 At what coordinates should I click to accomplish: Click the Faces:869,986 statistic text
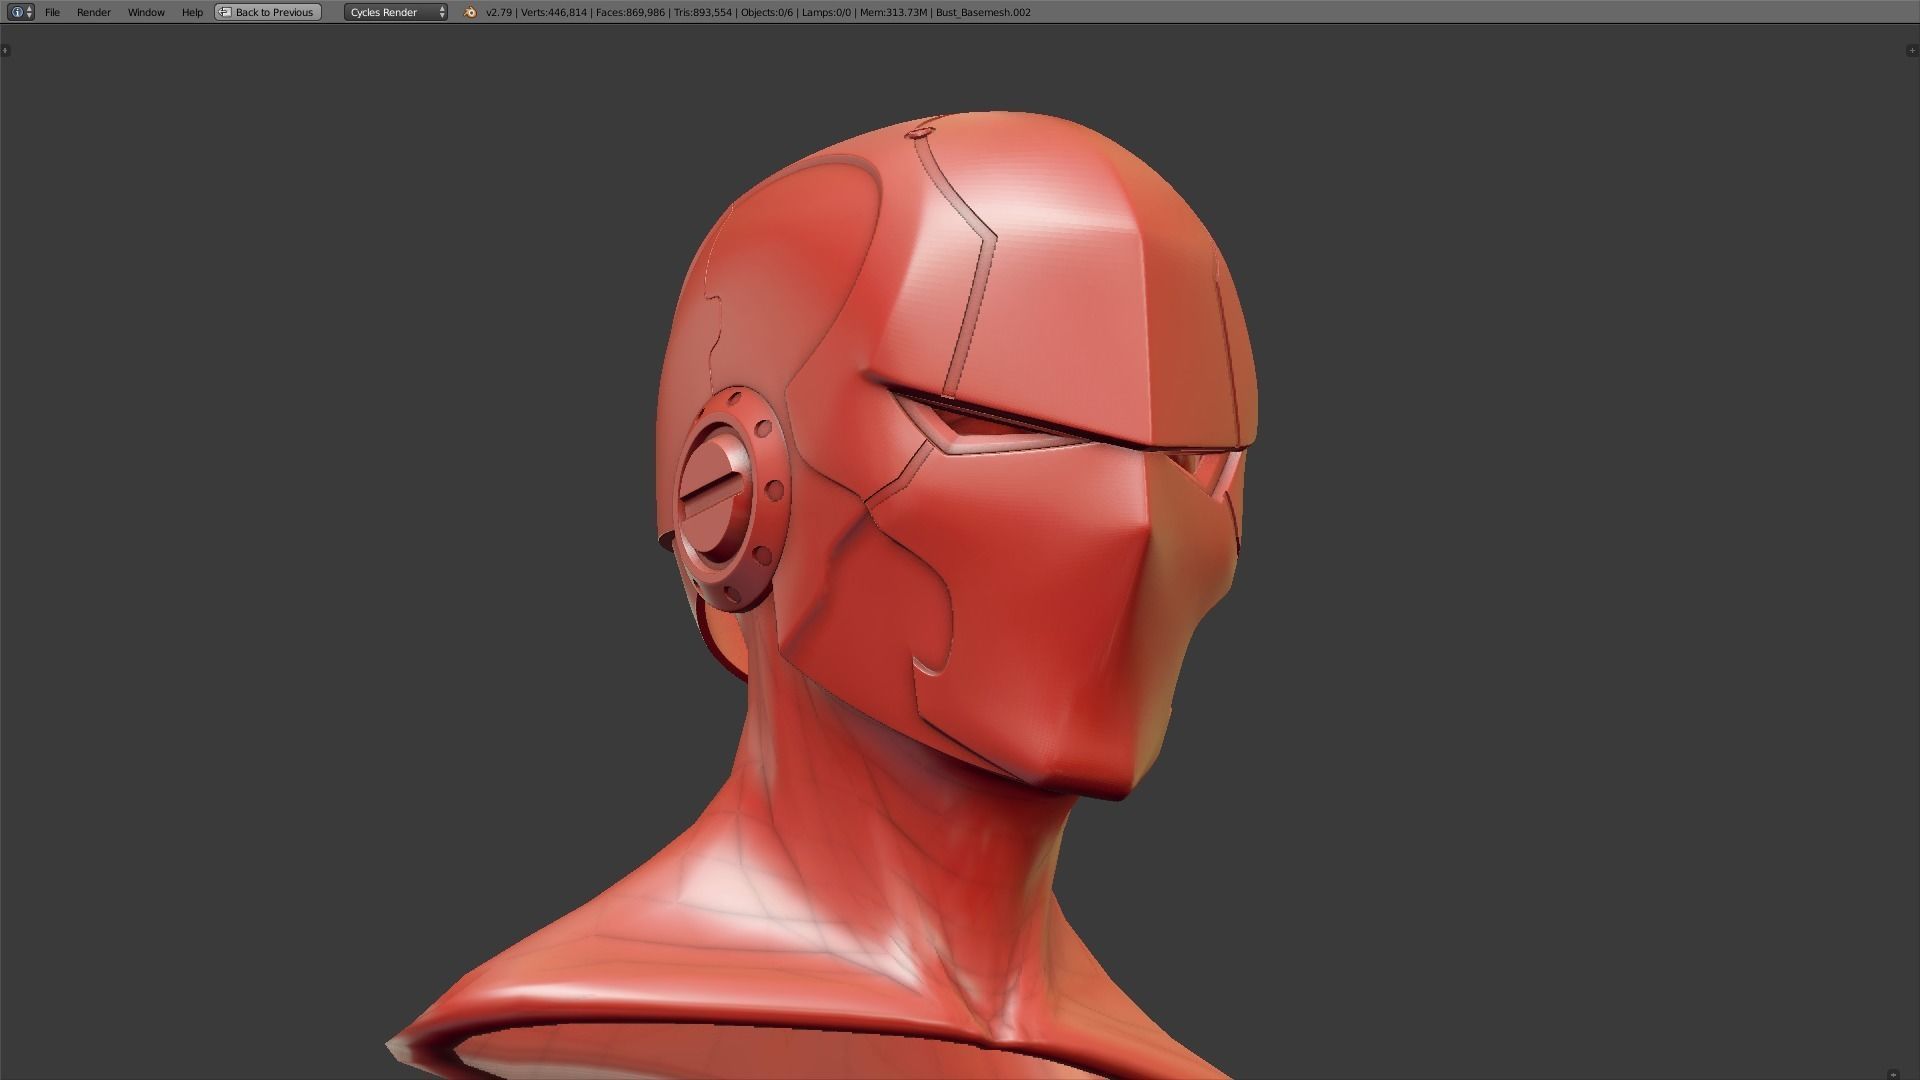coord(630,12)
